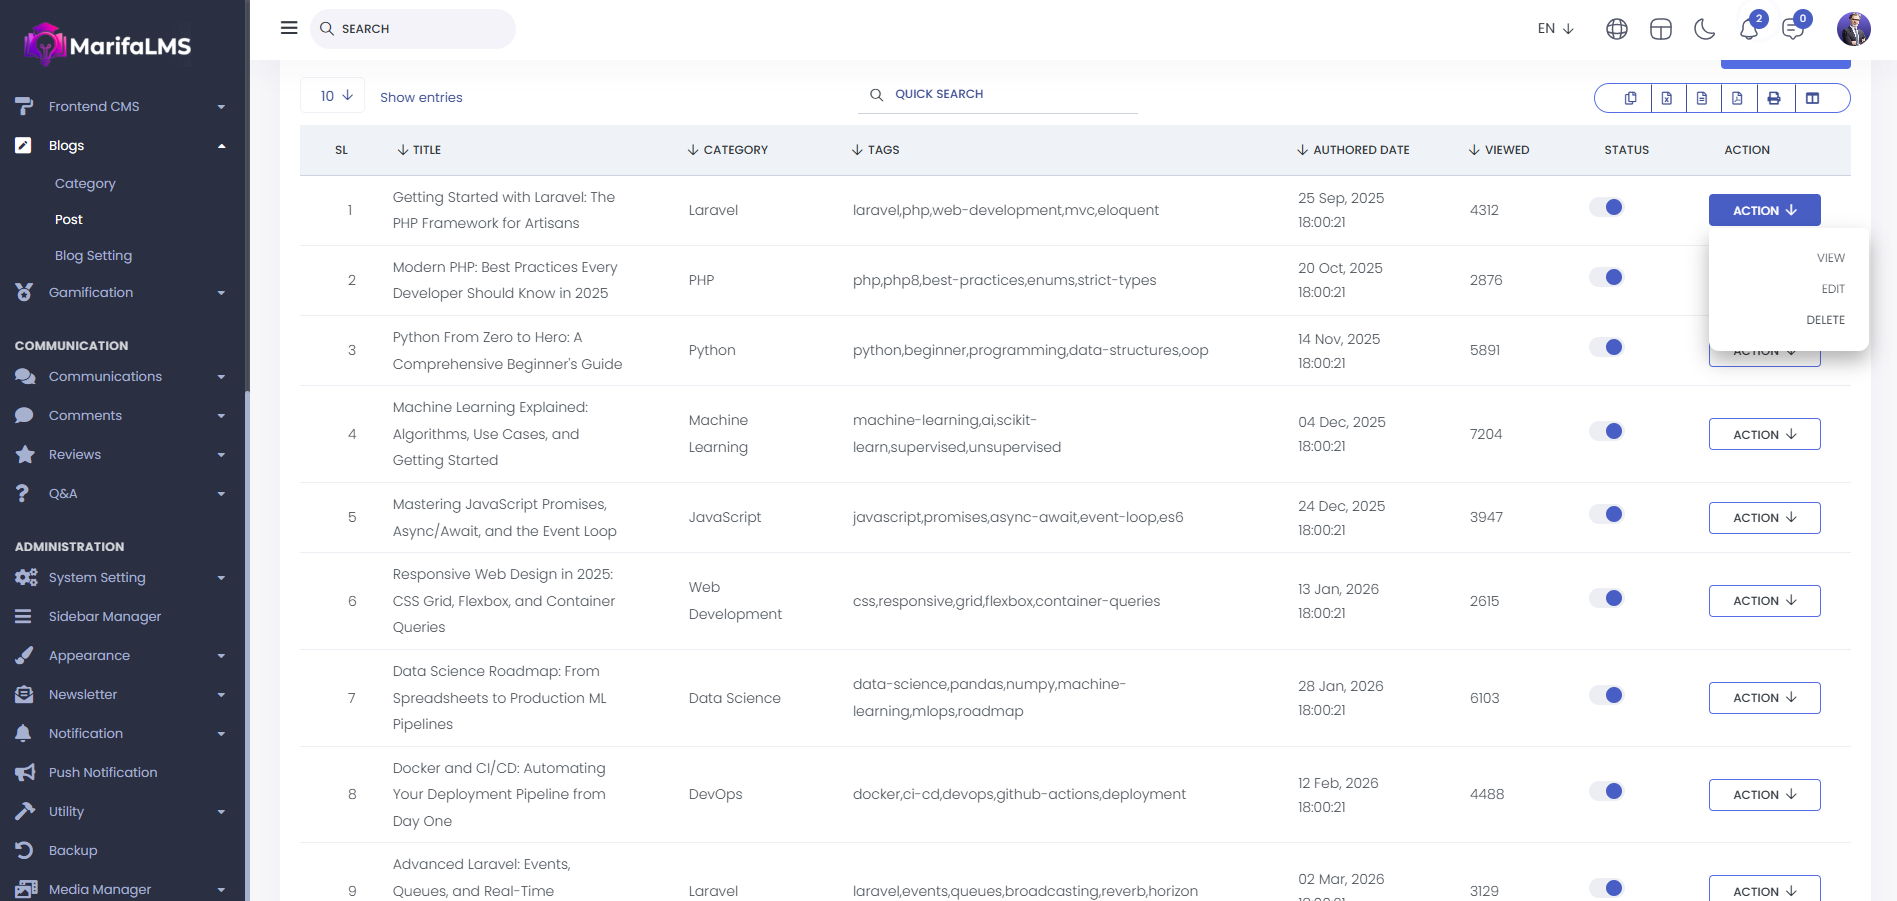Export table as PDF file
The width and height of the screenshot is (1897, 901).
(1737, 98)
